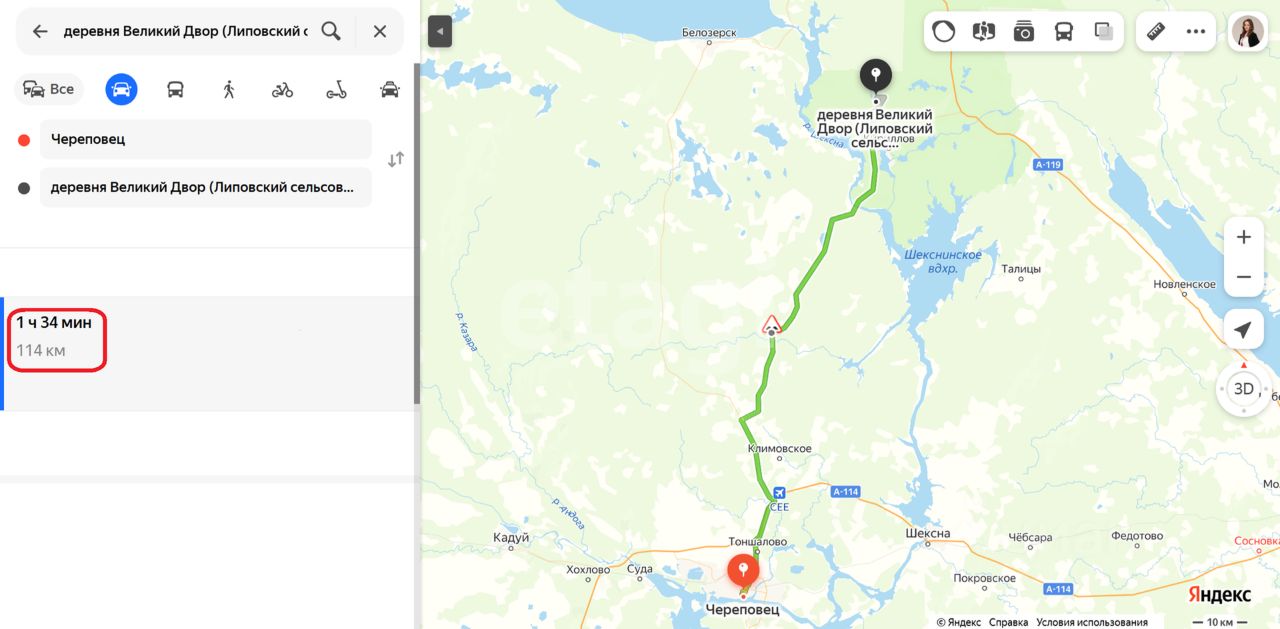The image size is (1280, 629).
Task: Open the ruler distance measuring tool
Action: 1156,31
